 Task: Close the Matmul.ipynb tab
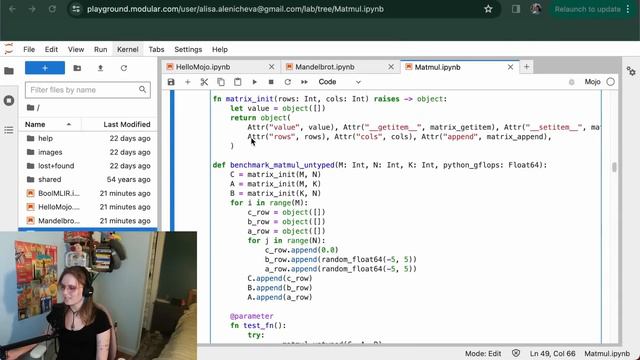coord(510,67)
